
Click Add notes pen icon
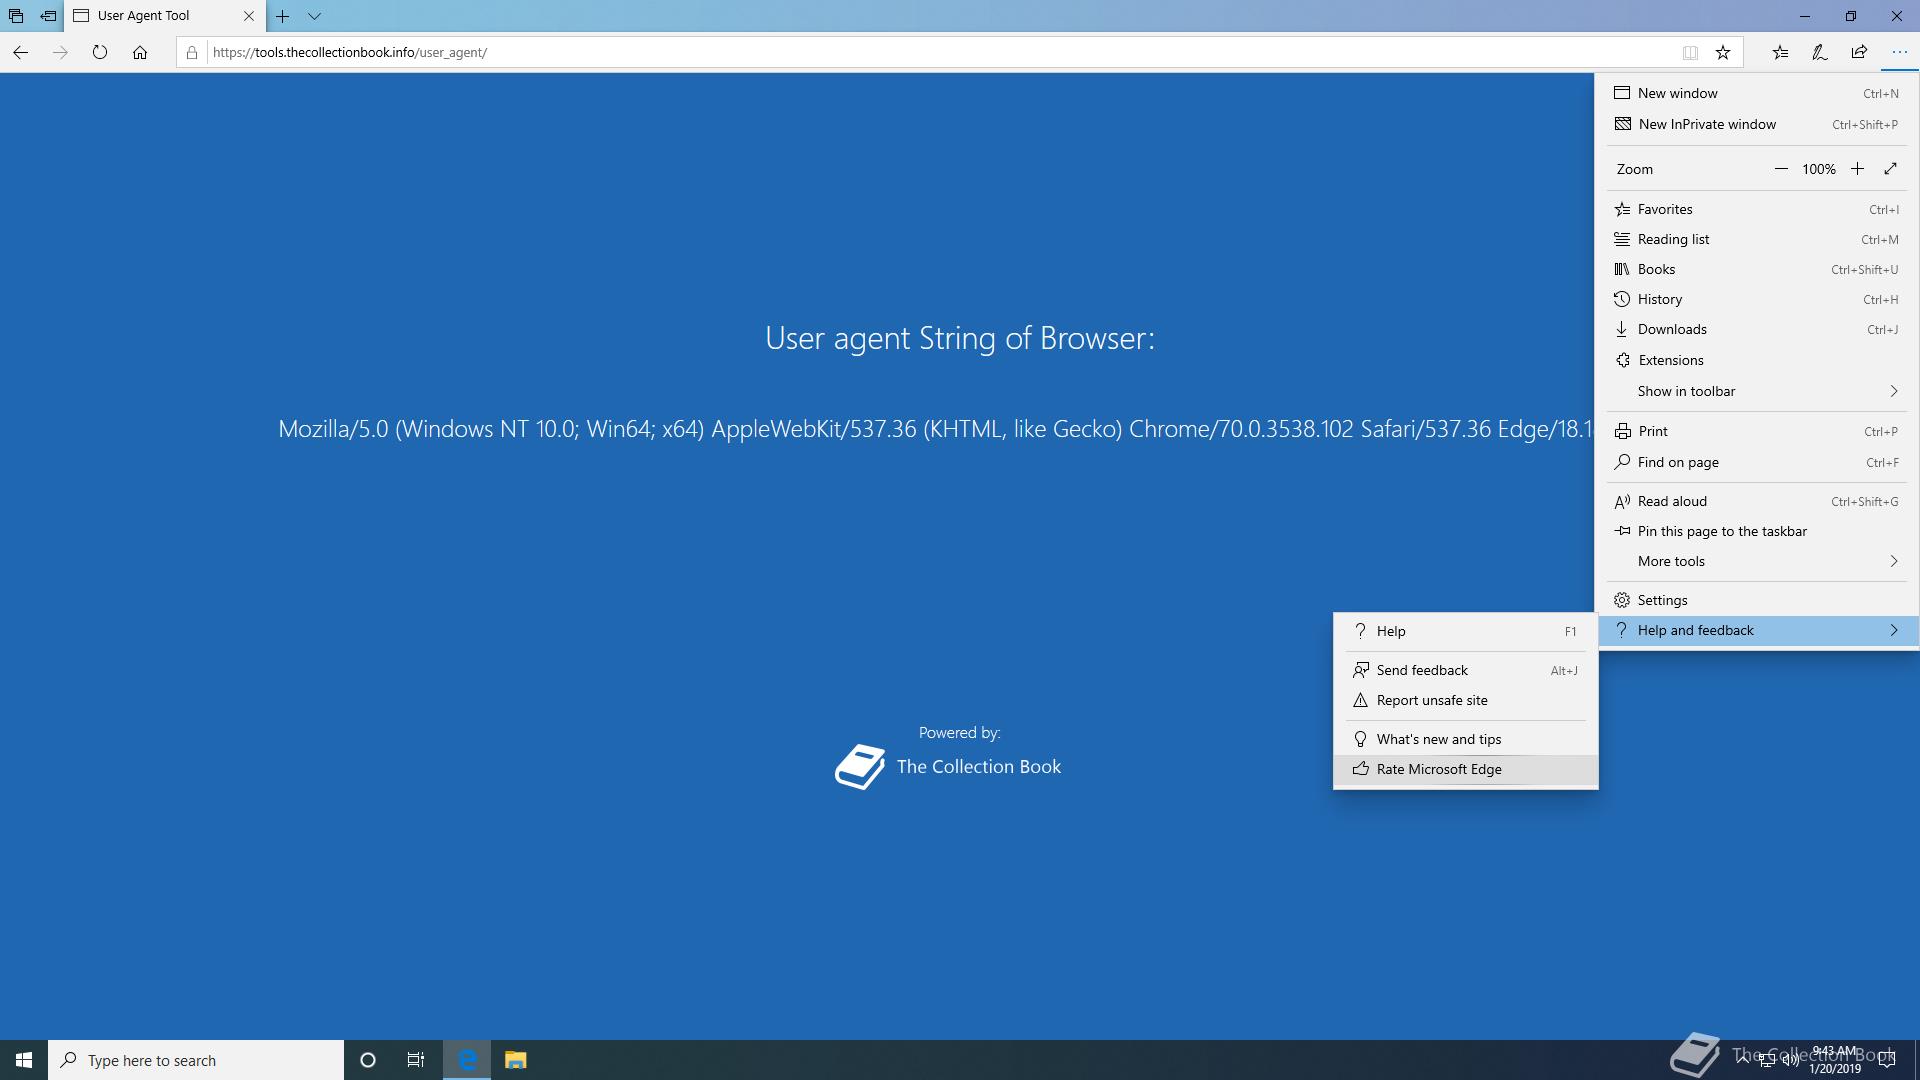[1820, 52]
